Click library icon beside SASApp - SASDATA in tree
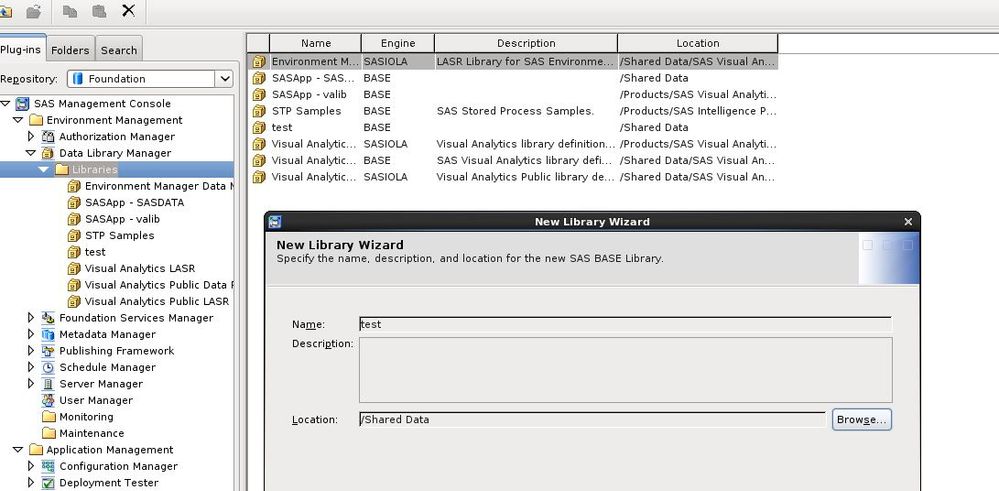This screenshot has width=999, height=491. [x=74, y=203]
